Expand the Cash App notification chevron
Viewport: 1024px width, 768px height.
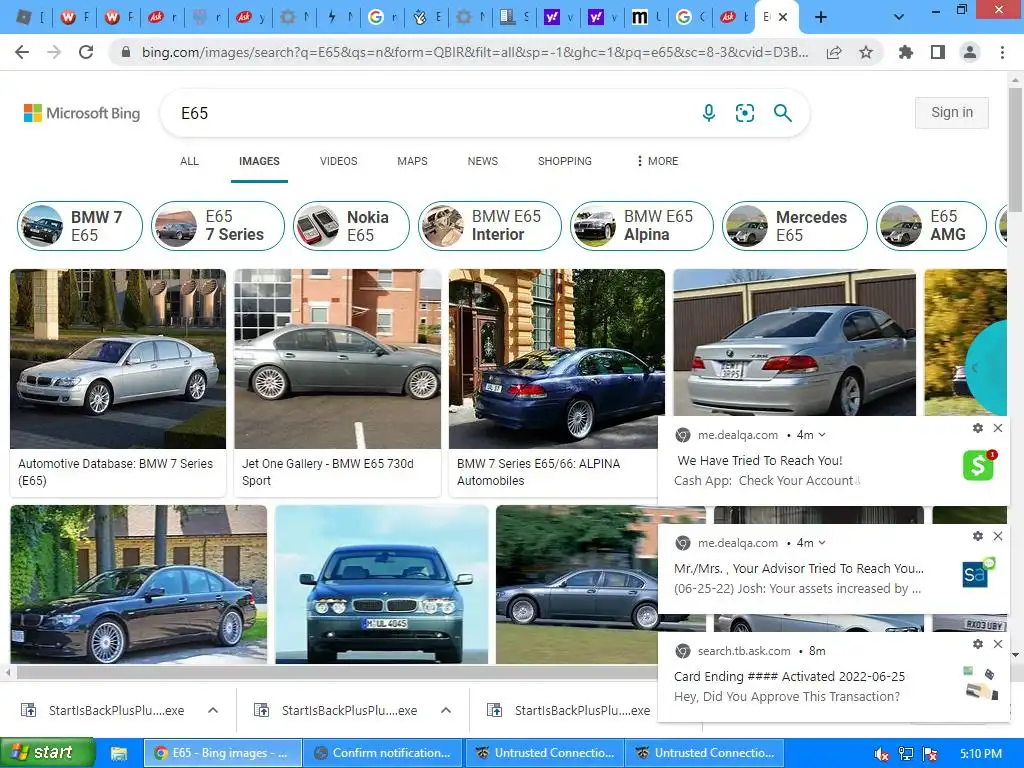coord(822,435)
